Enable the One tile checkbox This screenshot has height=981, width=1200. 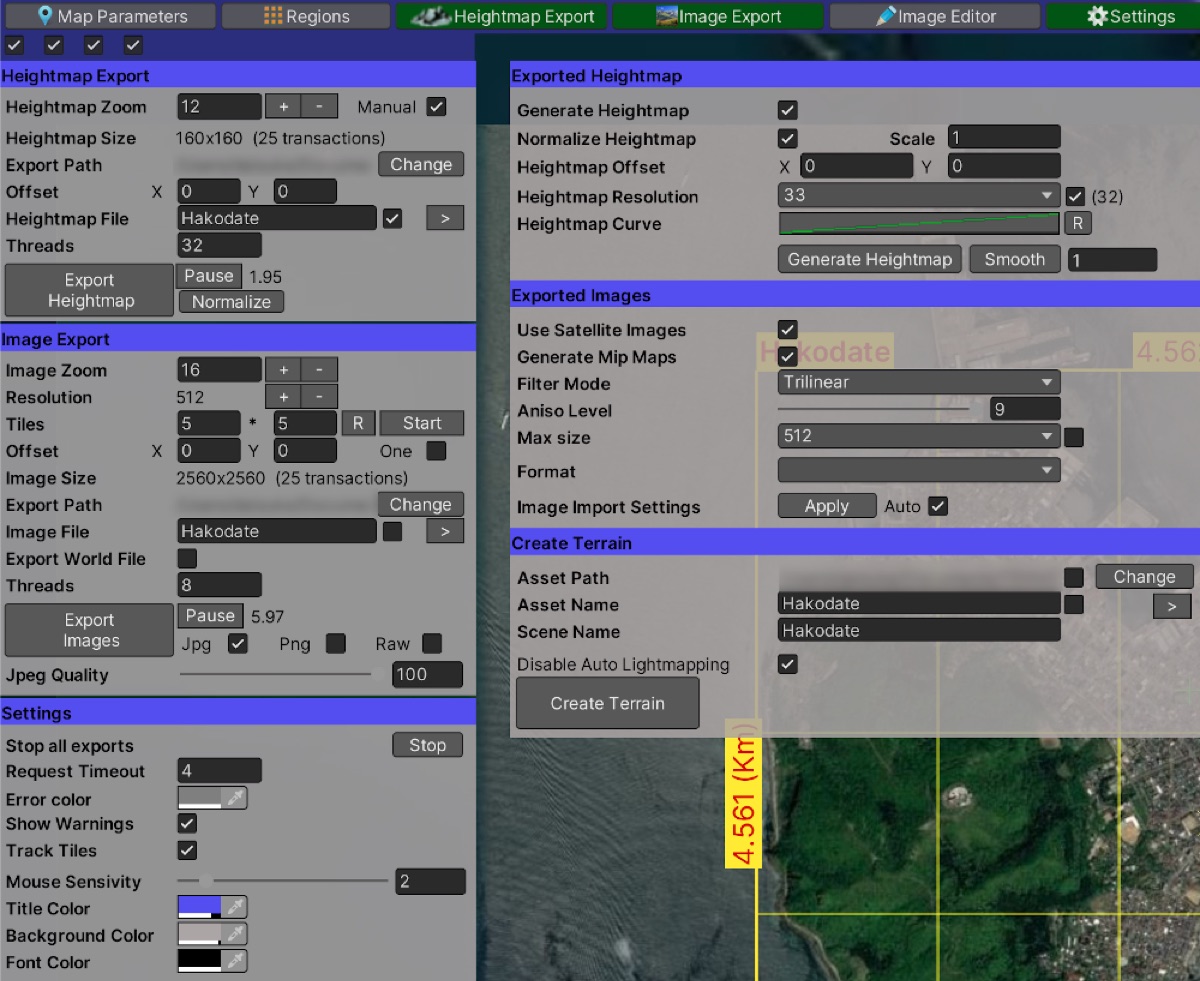436,451
